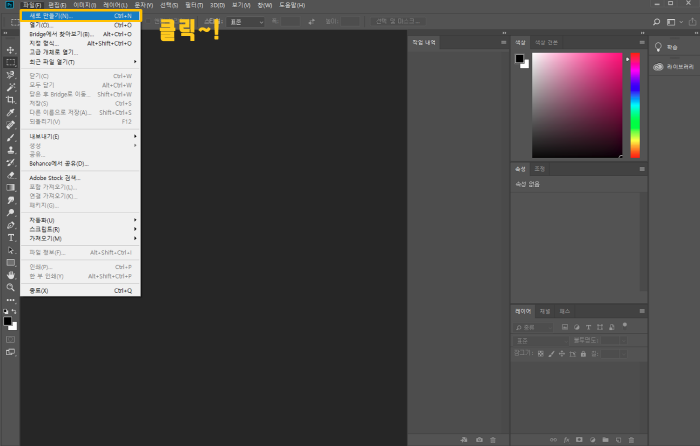Select the Lasso tool
The height and width of the screenshot is (446, 700).
(x=10, y=75)
